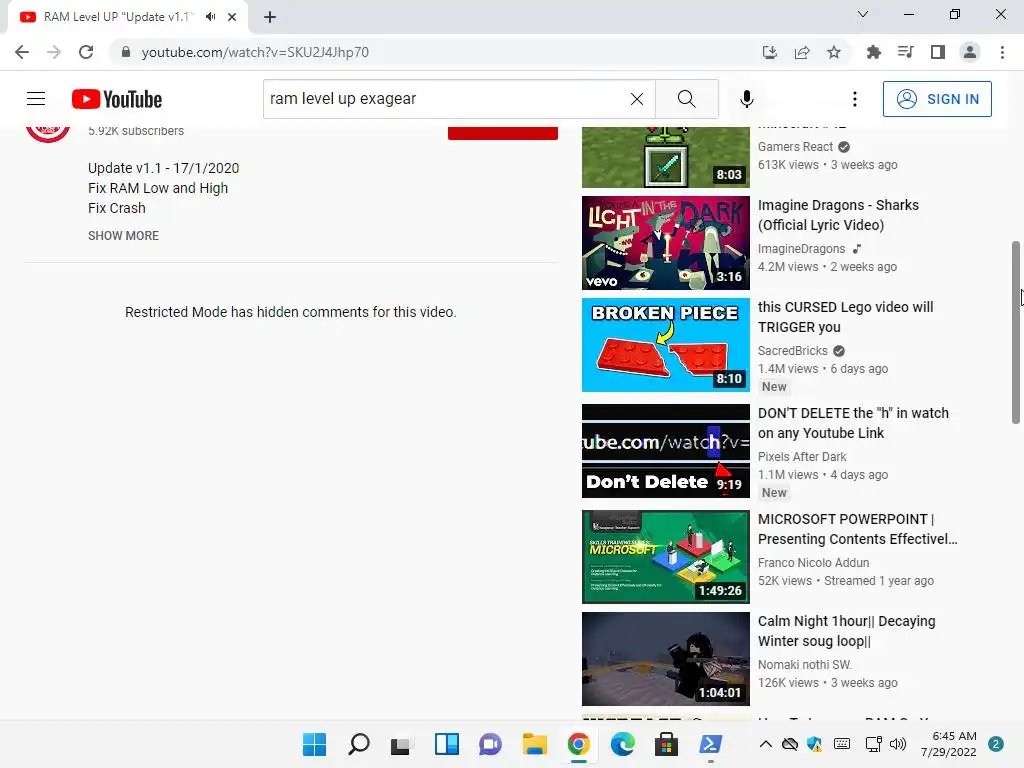Click the address bar URL
Image resolution: width=1024 pixels, height=768 pixels.
tap(255, 52)
